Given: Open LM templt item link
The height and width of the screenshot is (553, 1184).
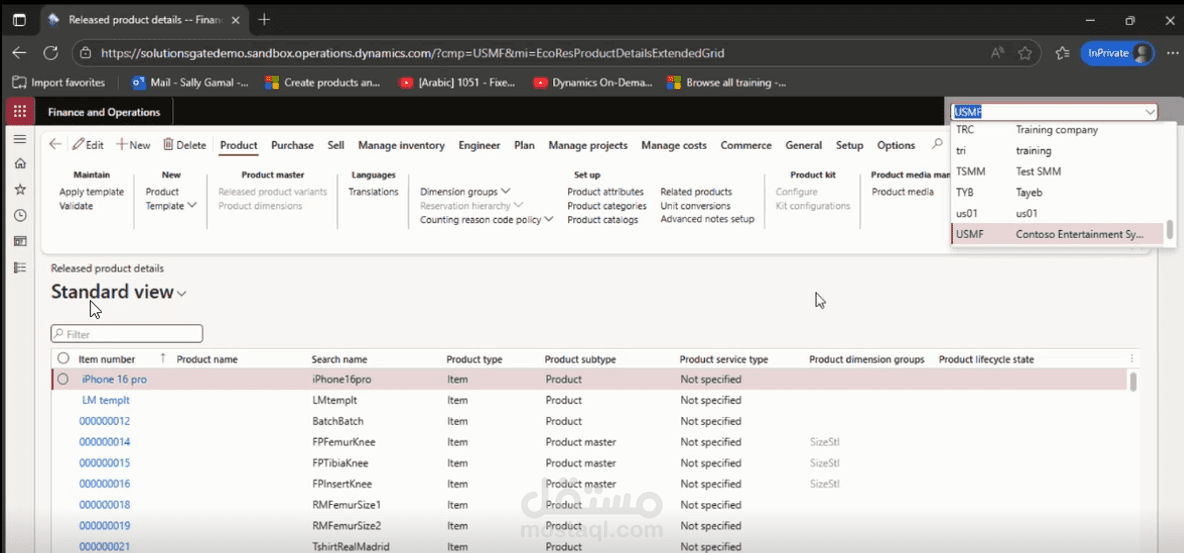Looking at the screenshot, I should tap(106, 400).
